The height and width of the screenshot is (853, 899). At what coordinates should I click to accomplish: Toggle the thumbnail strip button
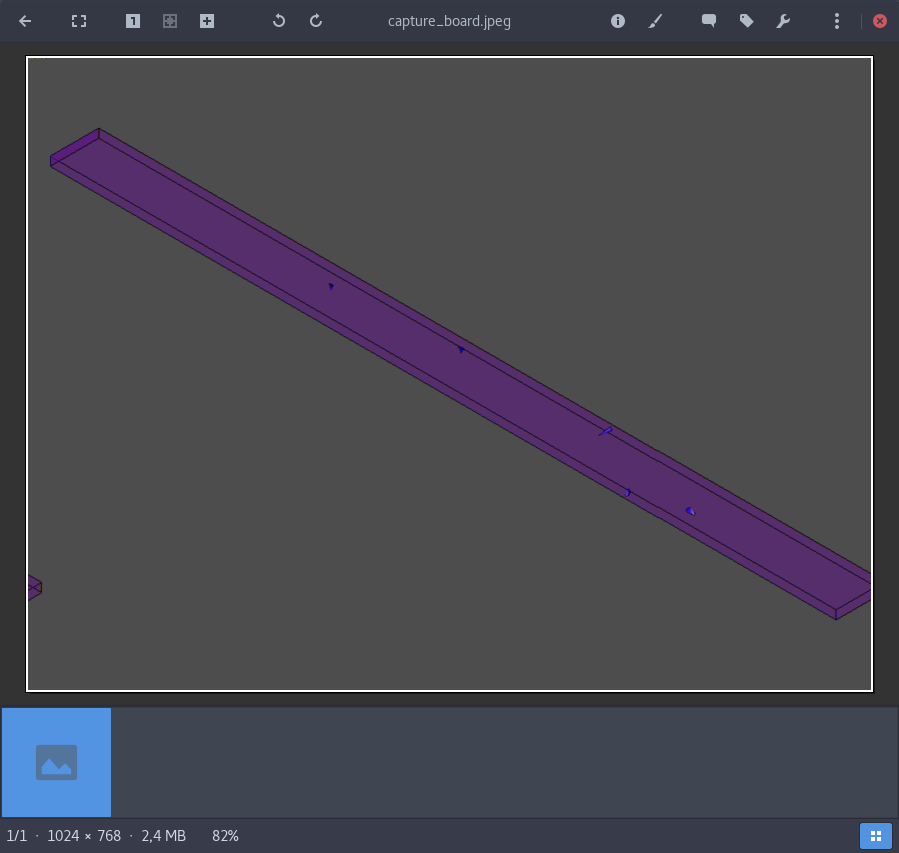[875, 836]
